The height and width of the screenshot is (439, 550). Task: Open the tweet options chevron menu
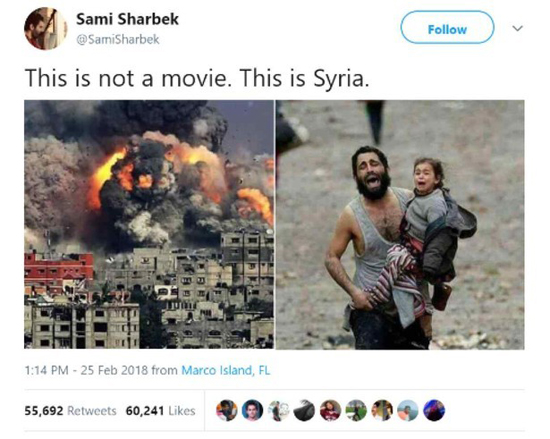pyautogui.click(x=518, y=28)
